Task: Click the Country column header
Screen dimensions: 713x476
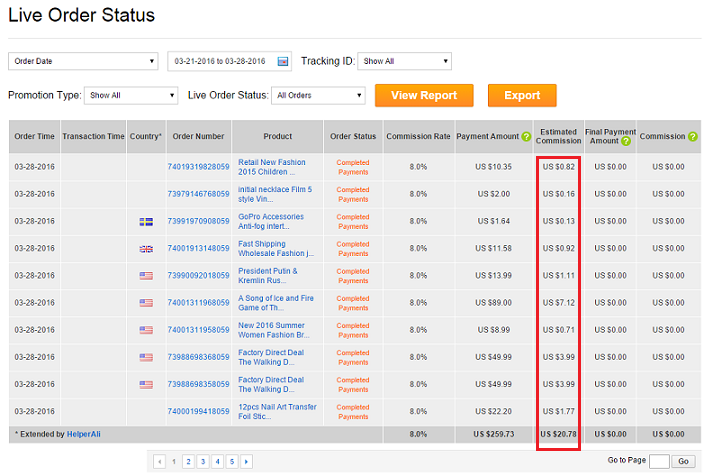Action: (146, 136)
